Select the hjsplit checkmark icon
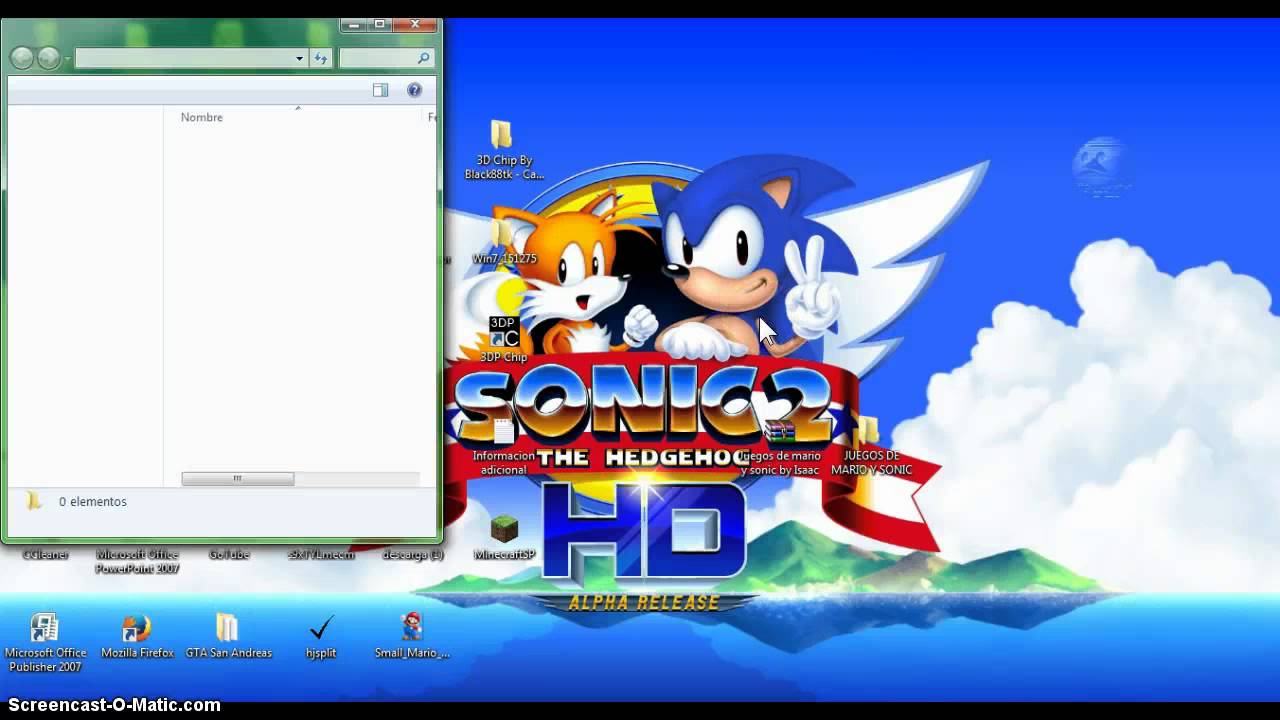This screenshot has width=1280, height=720. (321, 628)
